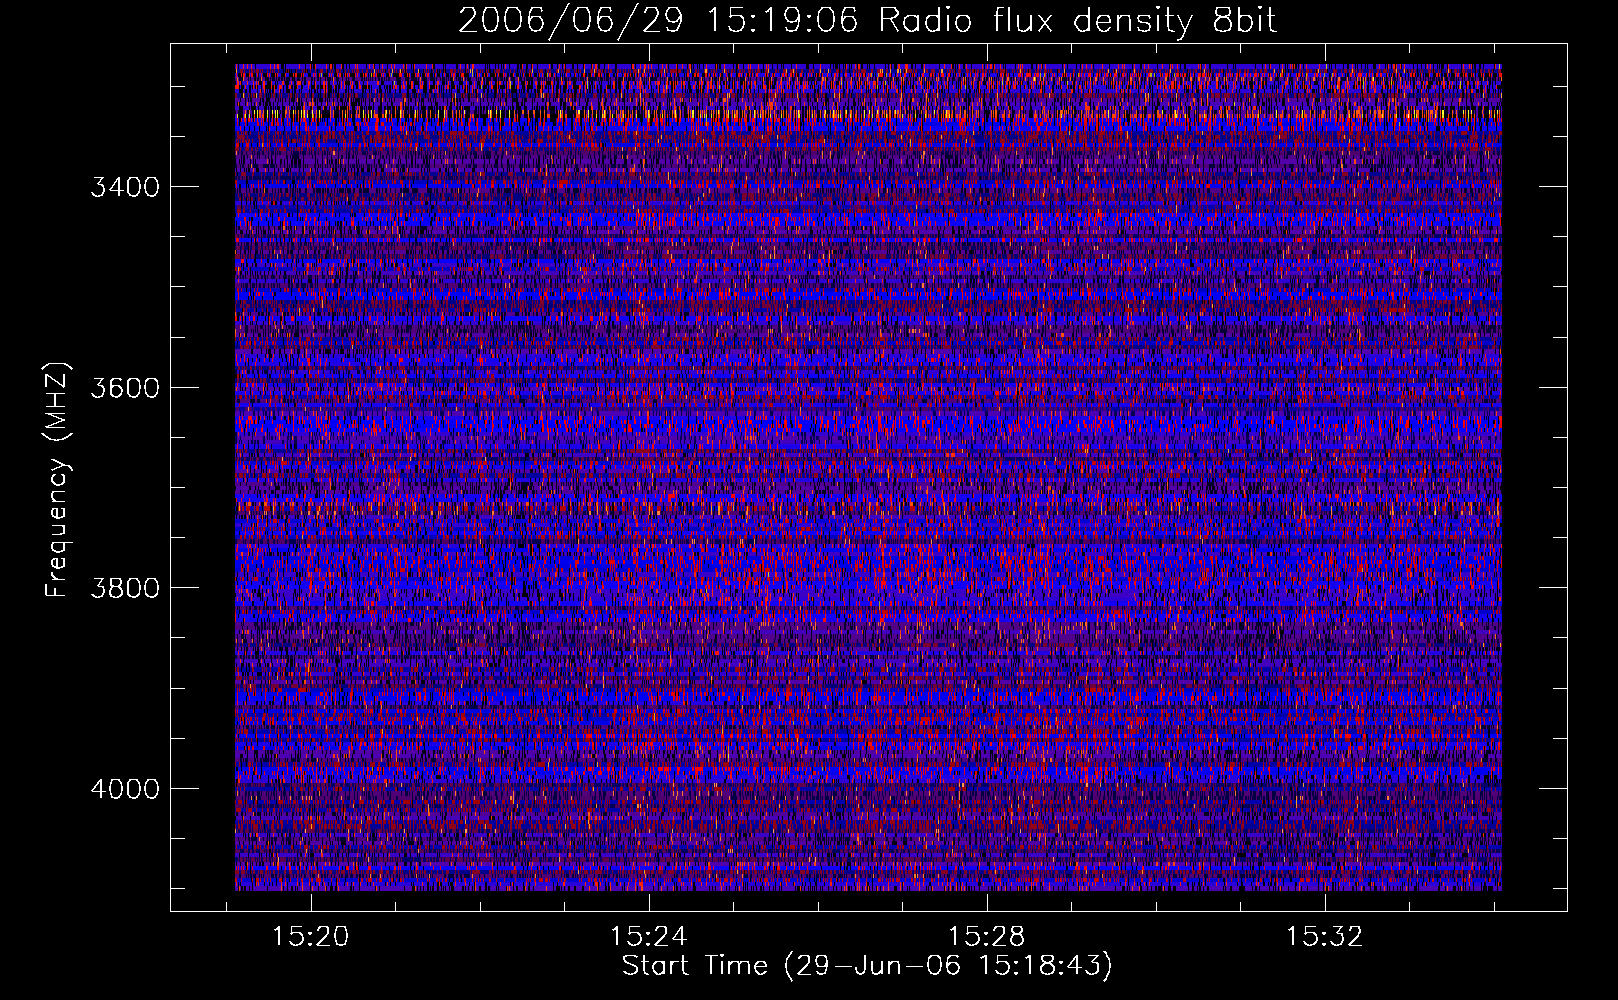Click the 15:20 time tick label

pos(311,937)
